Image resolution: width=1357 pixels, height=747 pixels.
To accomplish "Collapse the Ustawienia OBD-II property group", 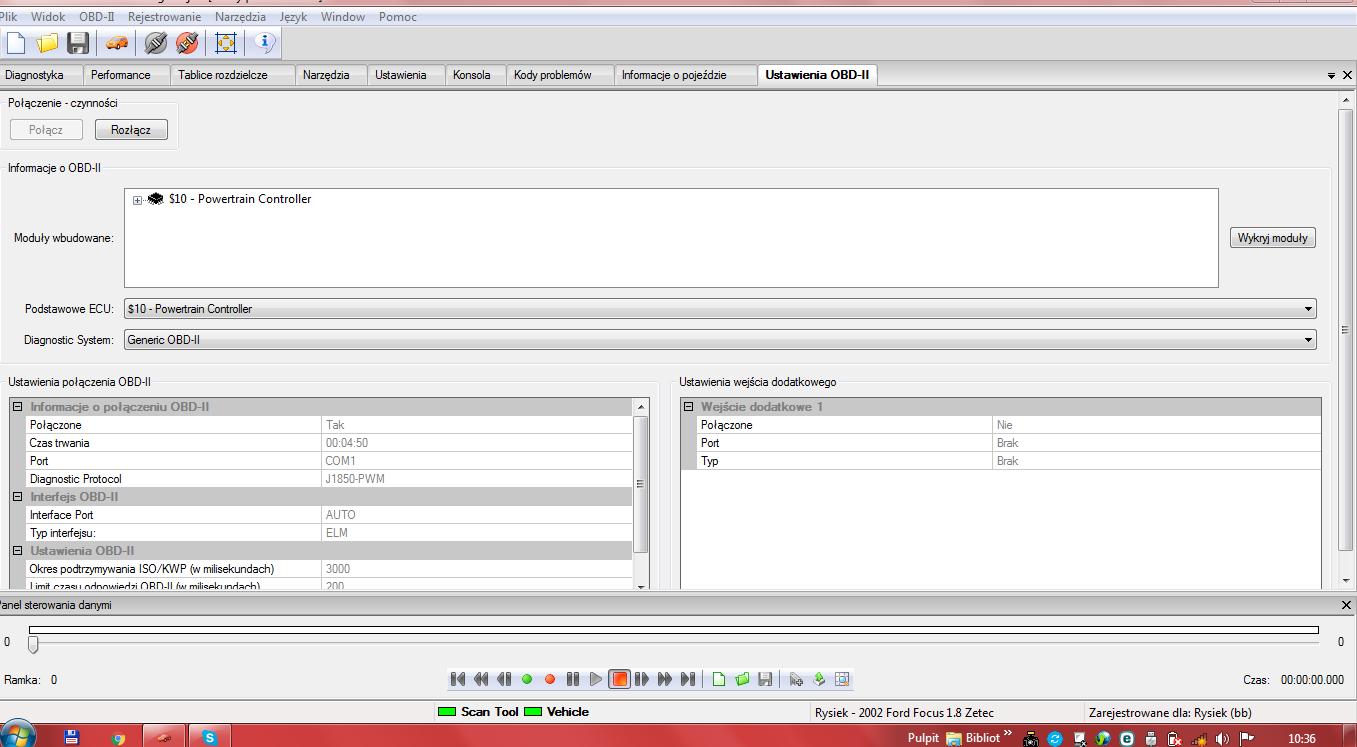I will [x=17, y=551].
